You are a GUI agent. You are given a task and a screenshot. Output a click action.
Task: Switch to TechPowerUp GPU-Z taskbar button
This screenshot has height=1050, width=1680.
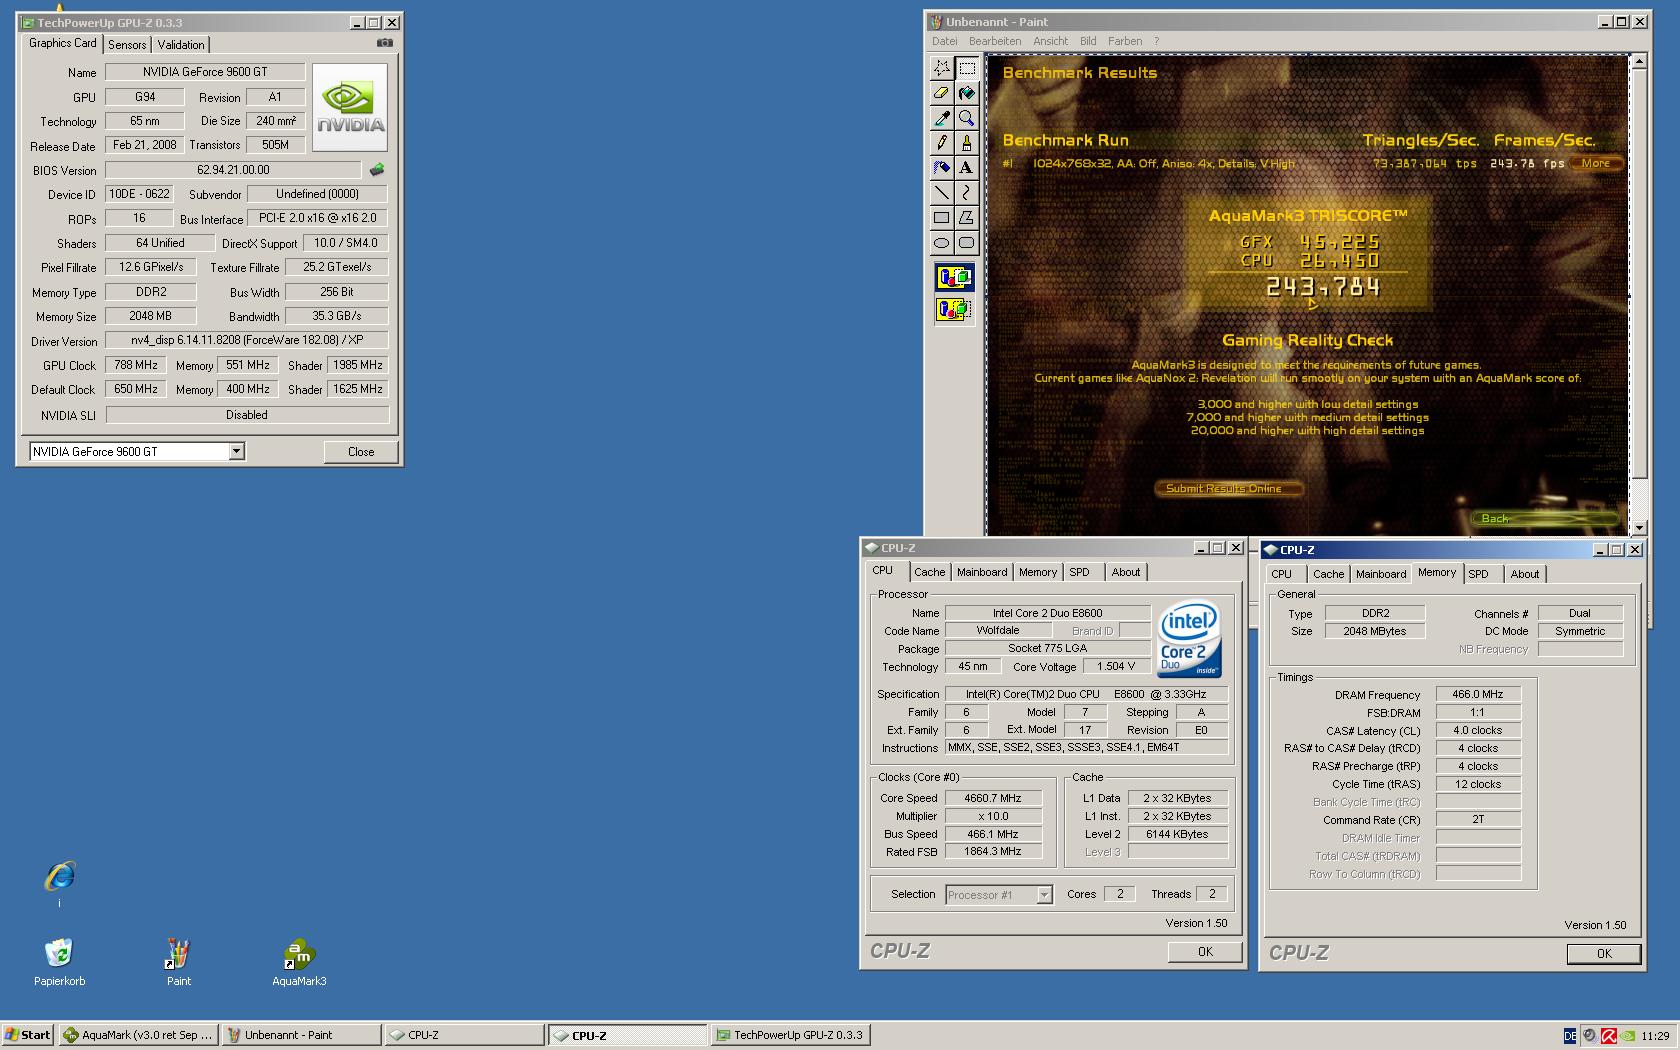(790, 1035)
